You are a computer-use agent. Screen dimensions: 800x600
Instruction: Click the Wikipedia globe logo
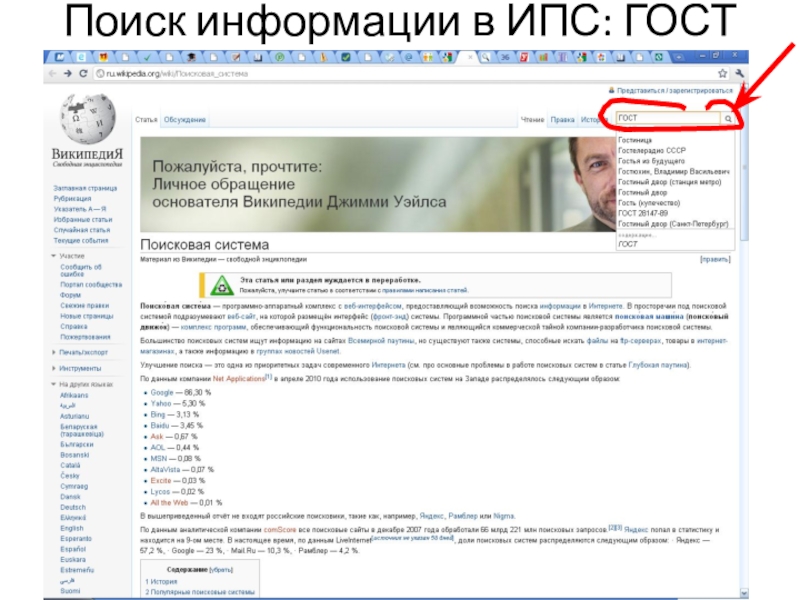(87, 119)
